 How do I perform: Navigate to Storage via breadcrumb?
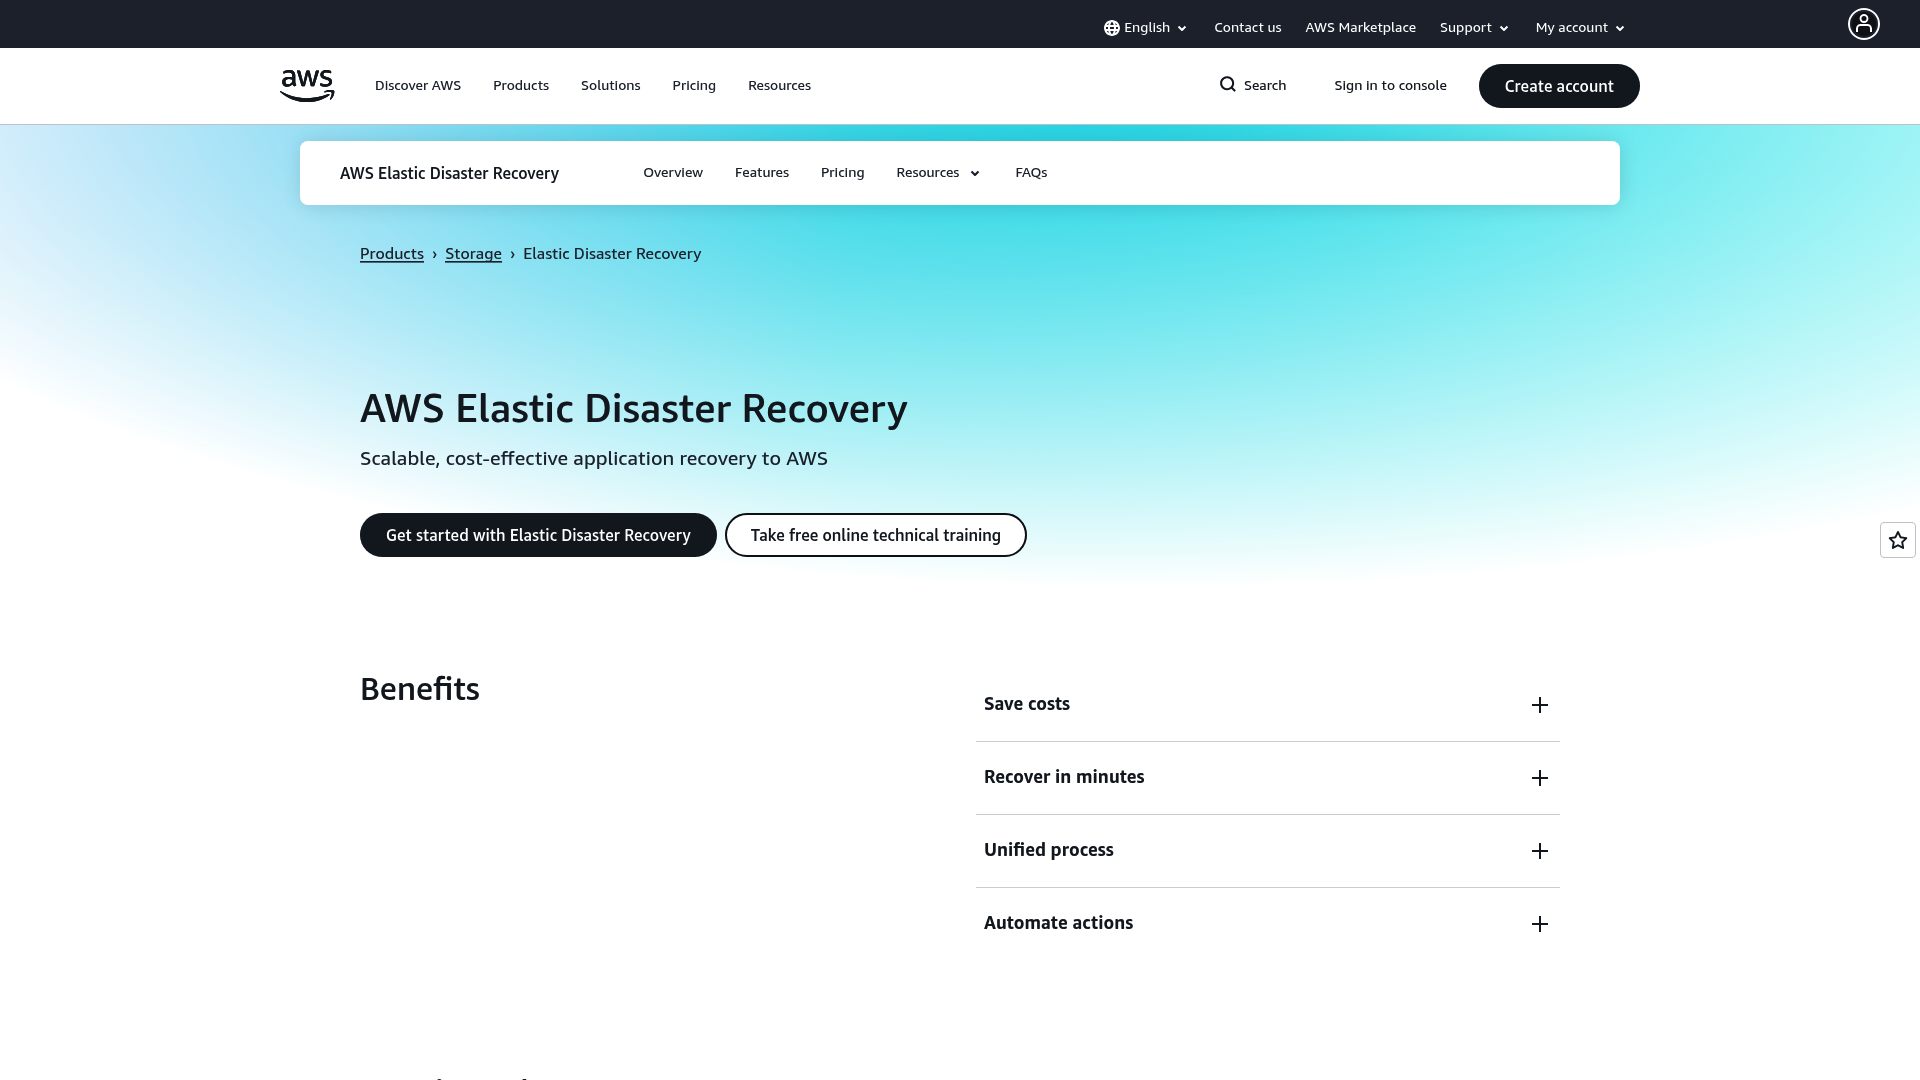[472, 253]
